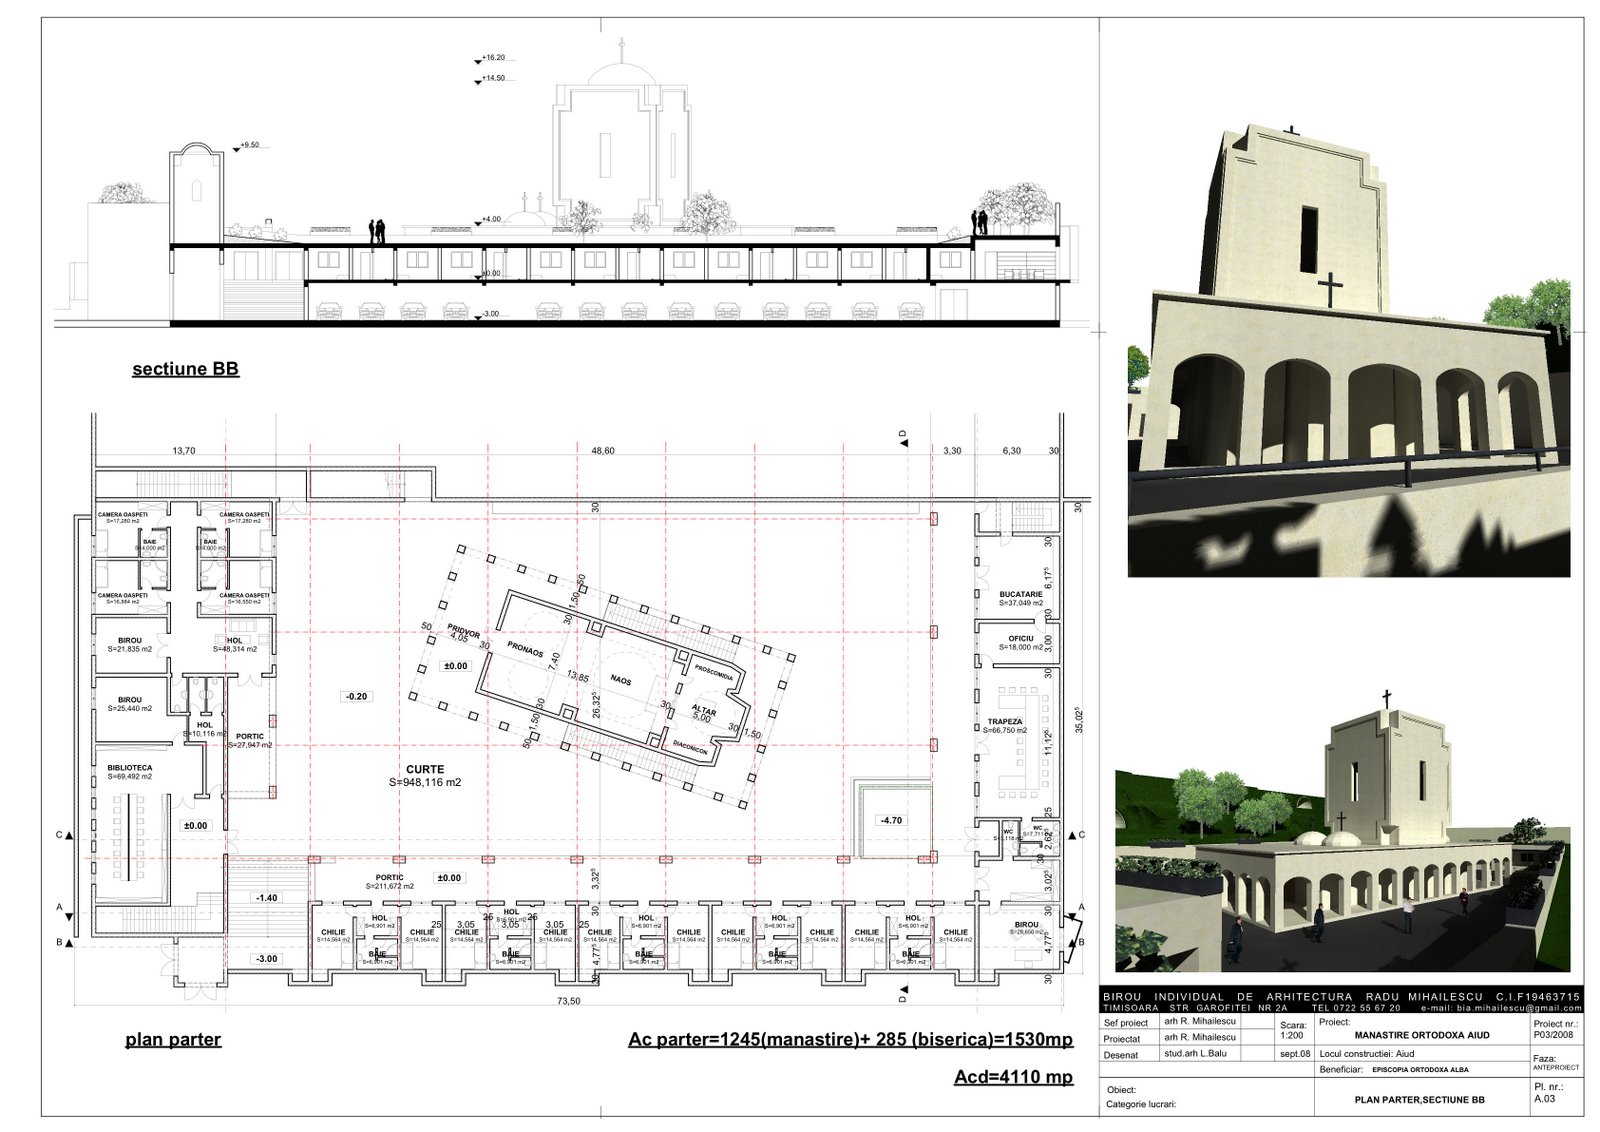Click the -4.70 level marker in courtyard
Viewport: 1600px width, 1132px height.
point(889,819)
